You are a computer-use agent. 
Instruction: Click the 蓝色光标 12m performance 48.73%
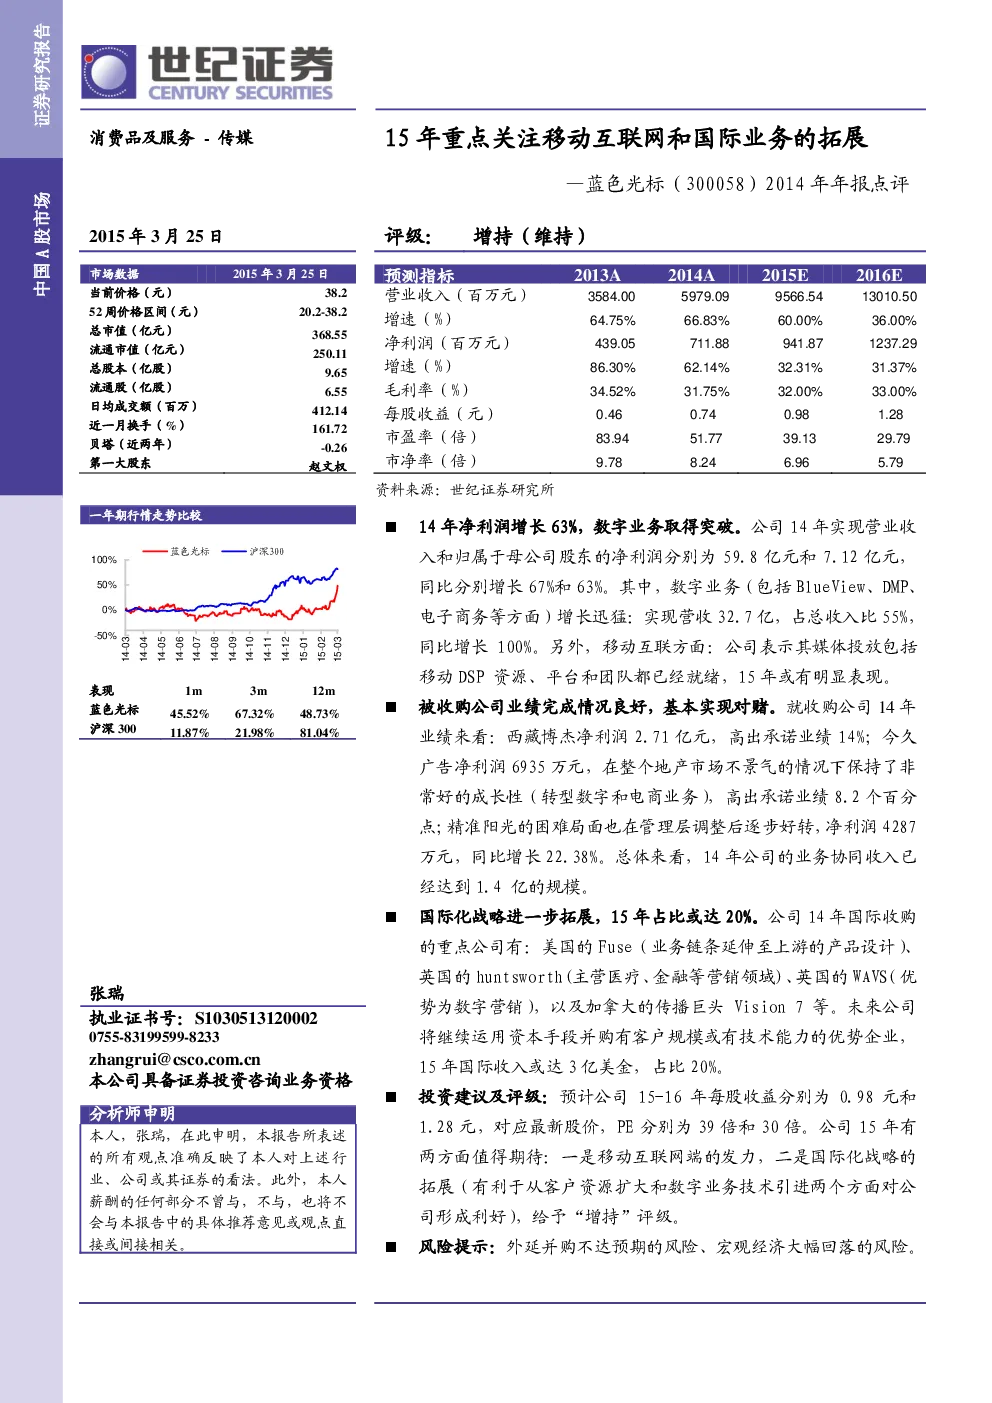tap(319, 714)
